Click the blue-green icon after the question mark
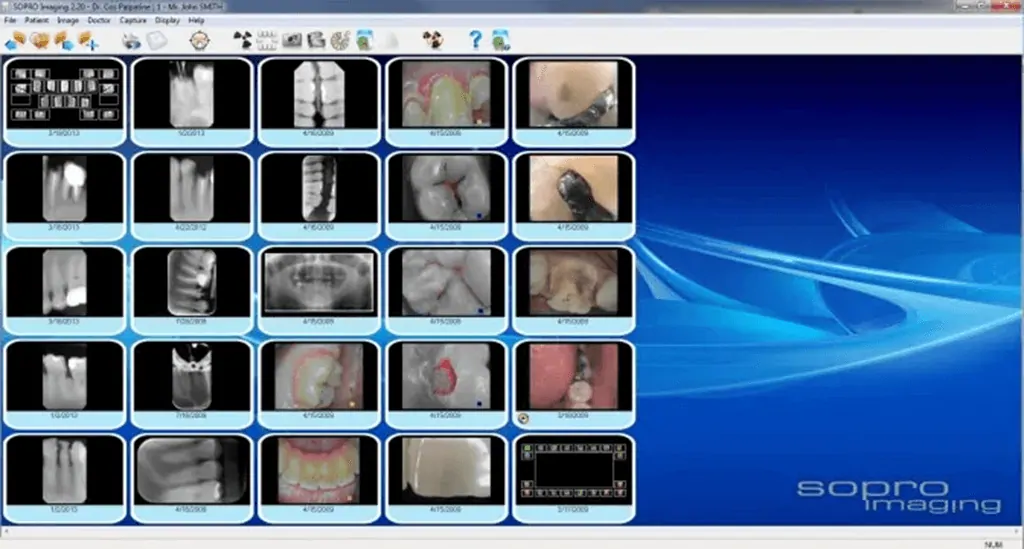 (501, 40)
